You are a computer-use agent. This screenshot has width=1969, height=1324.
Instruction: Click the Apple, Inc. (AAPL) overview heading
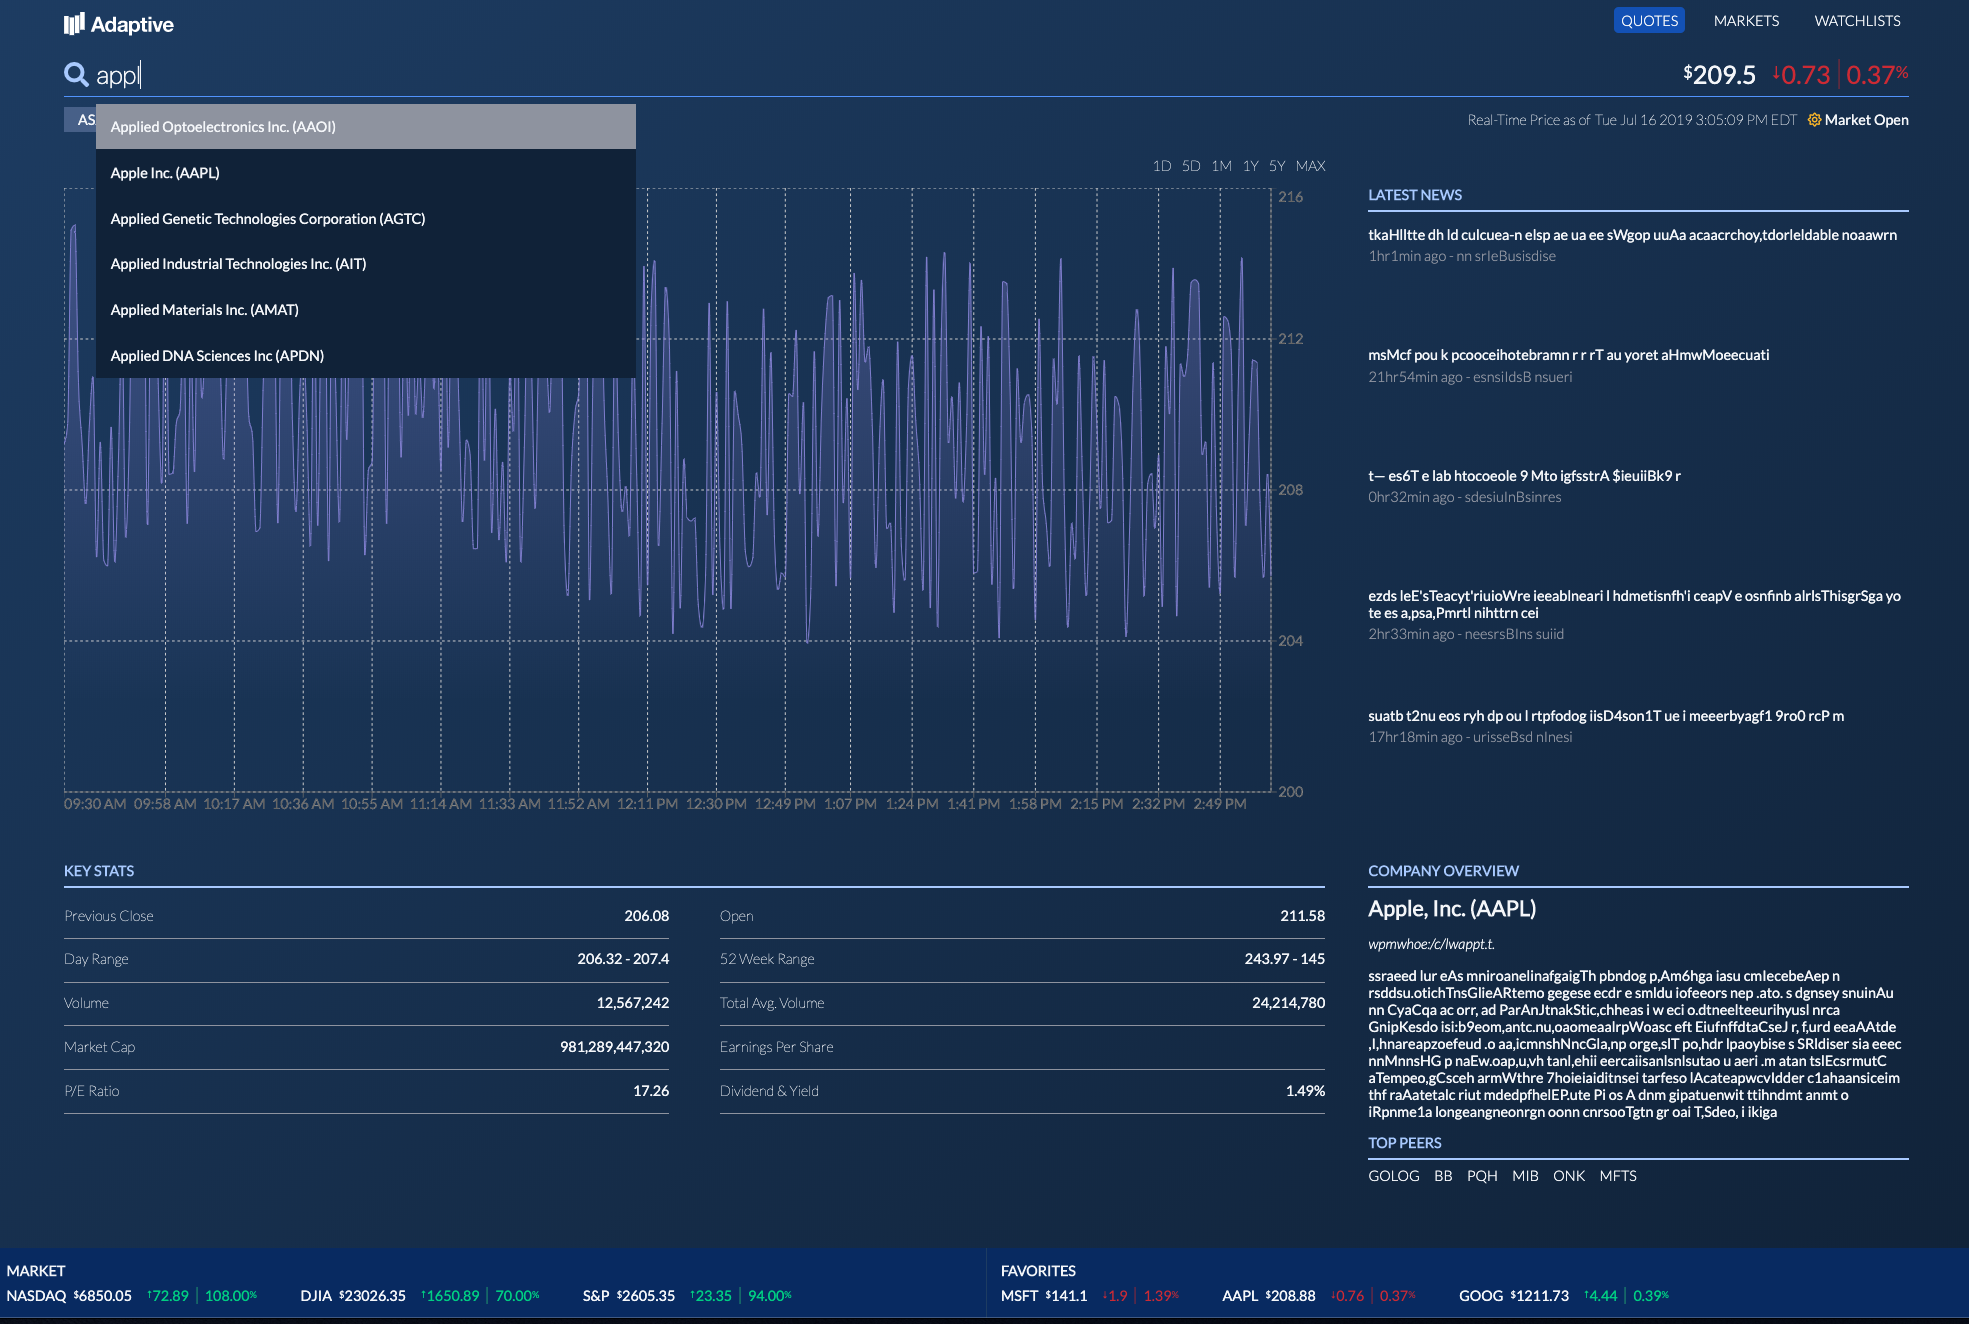(x=1452, y=909)
